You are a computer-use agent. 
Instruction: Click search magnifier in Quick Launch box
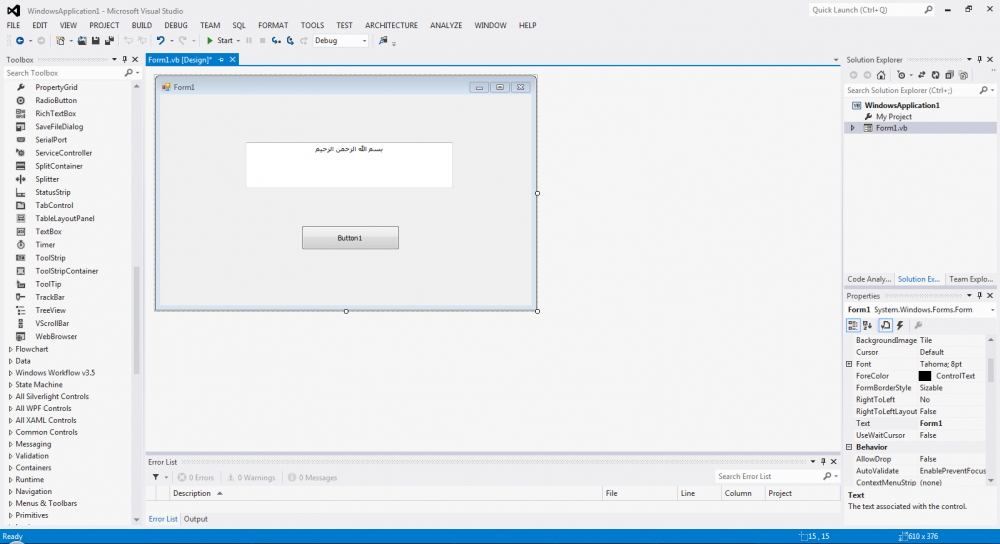click(x=928, y=10)
